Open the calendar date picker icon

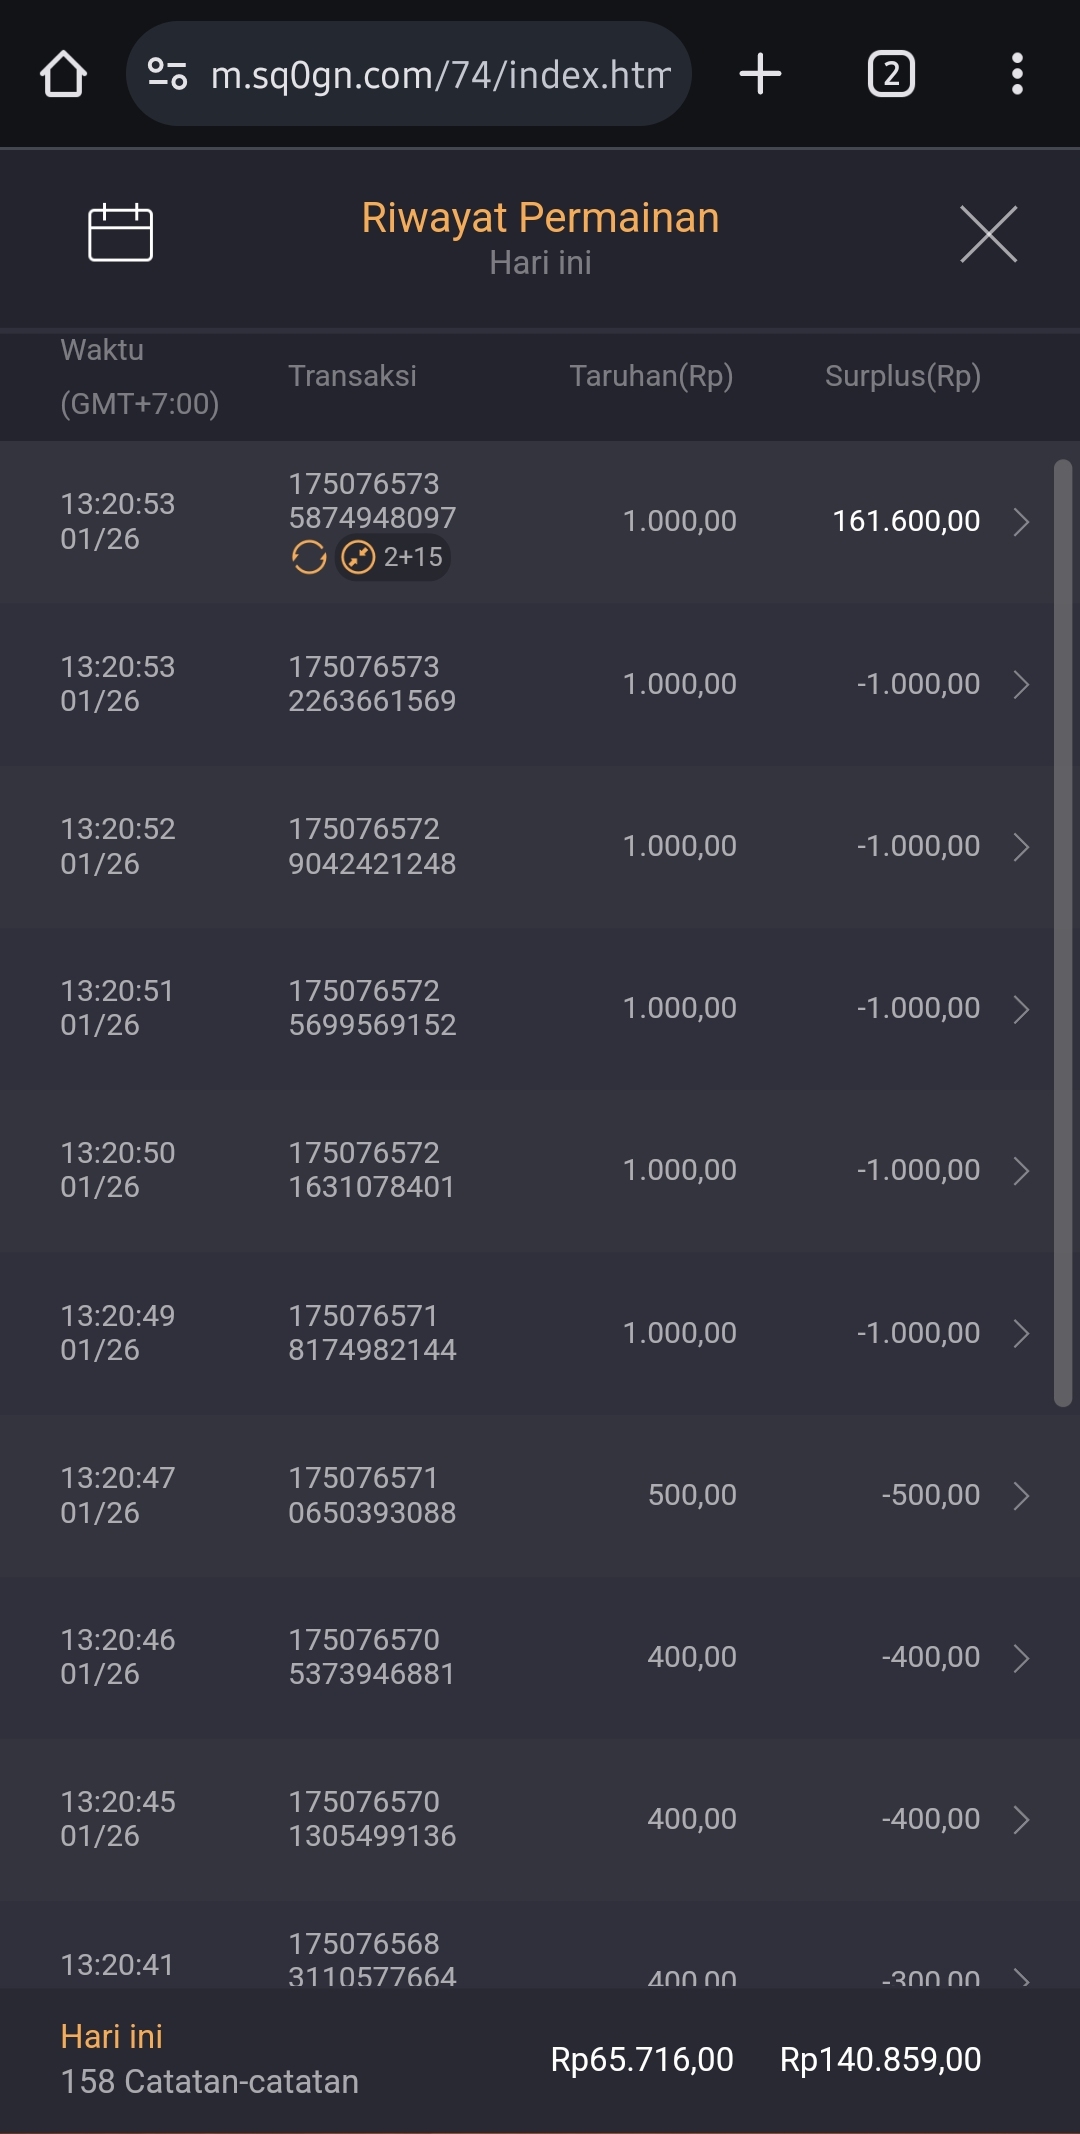120,233
